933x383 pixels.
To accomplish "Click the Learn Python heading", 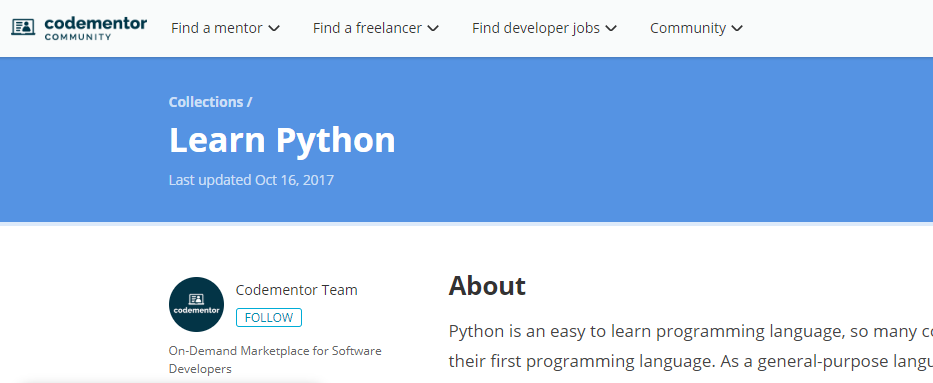I will coord(282,140).
